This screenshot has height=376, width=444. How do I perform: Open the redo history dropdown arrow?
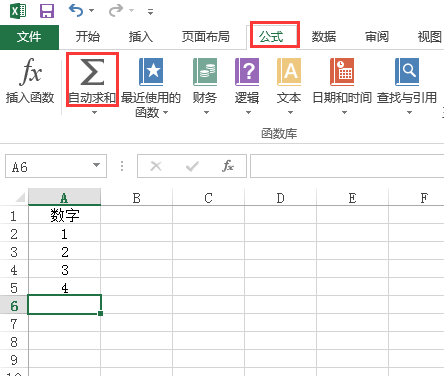(x=132, y=11)
